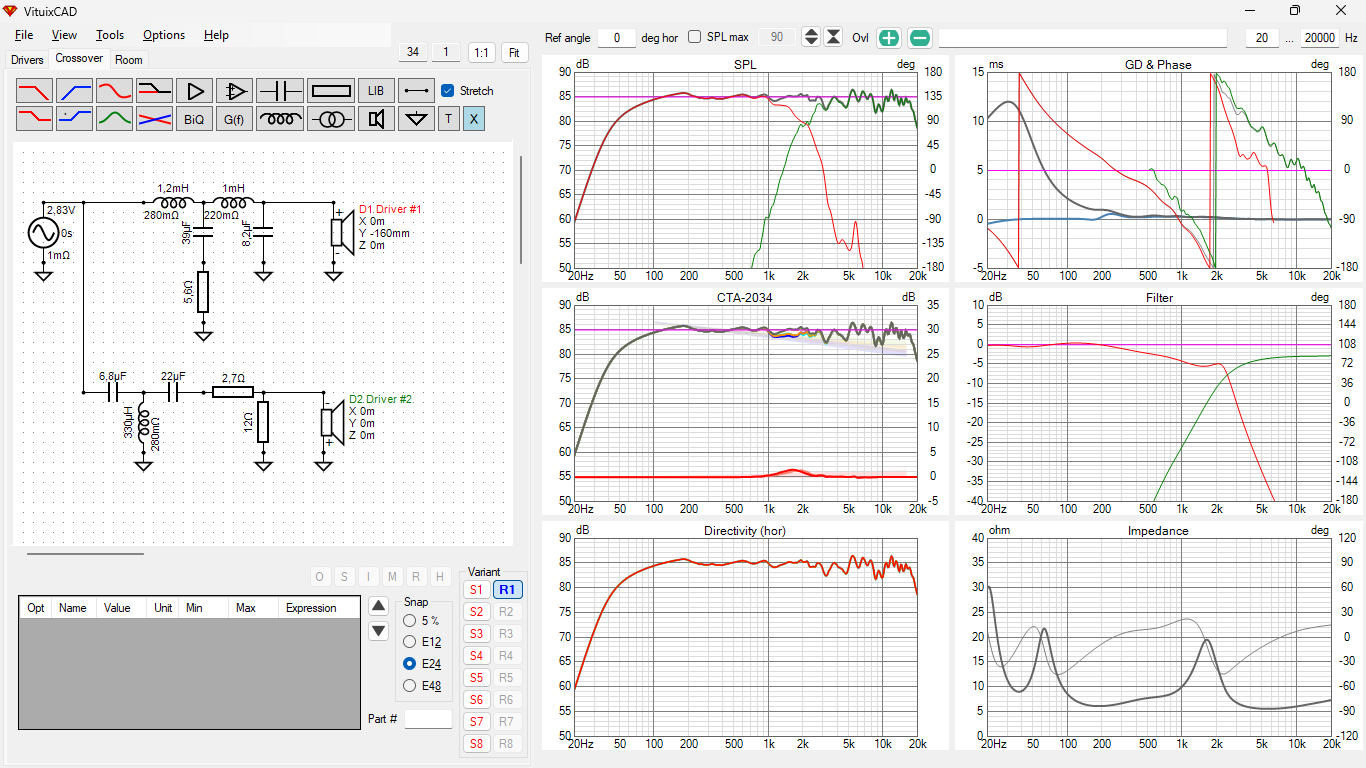This screenshot has height=768, width=1366.
Task: Select the wire connection tool
Action: click(x=416, y=91)
